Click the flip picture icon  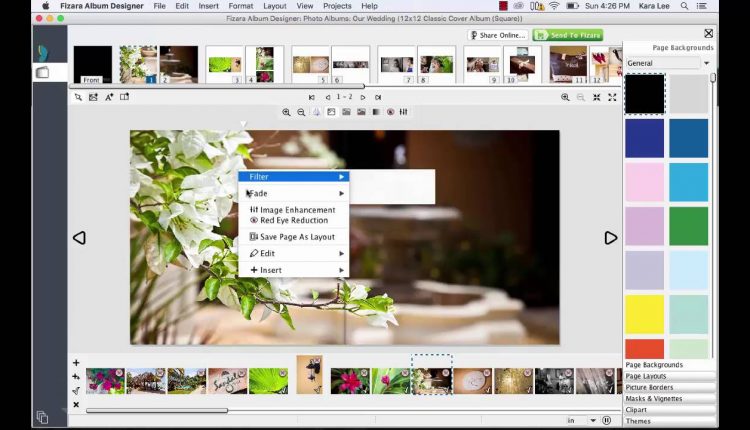[316, 112]
